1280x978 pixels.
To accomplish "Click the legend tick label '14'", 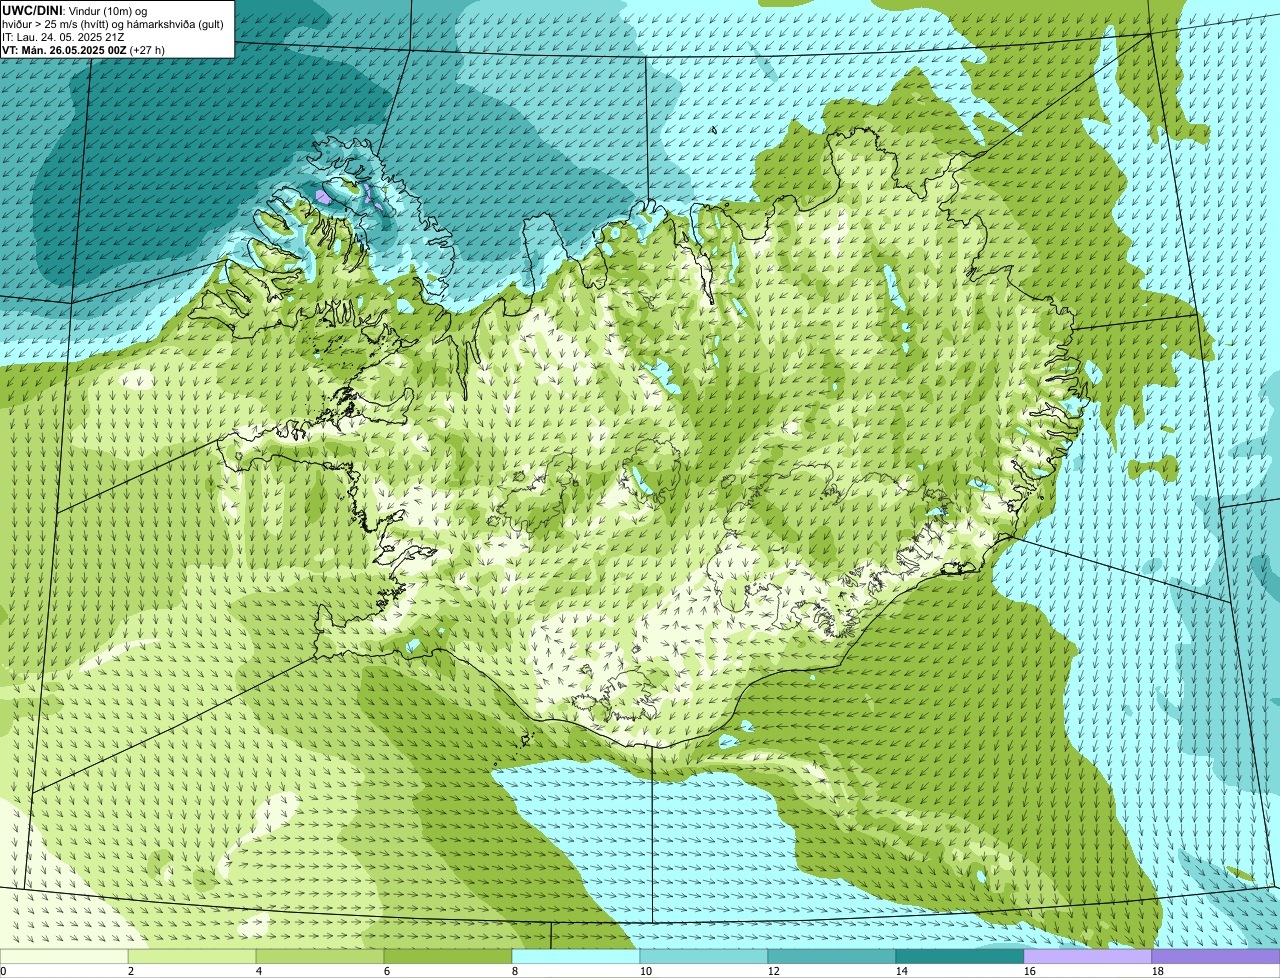I will (902, 971).
